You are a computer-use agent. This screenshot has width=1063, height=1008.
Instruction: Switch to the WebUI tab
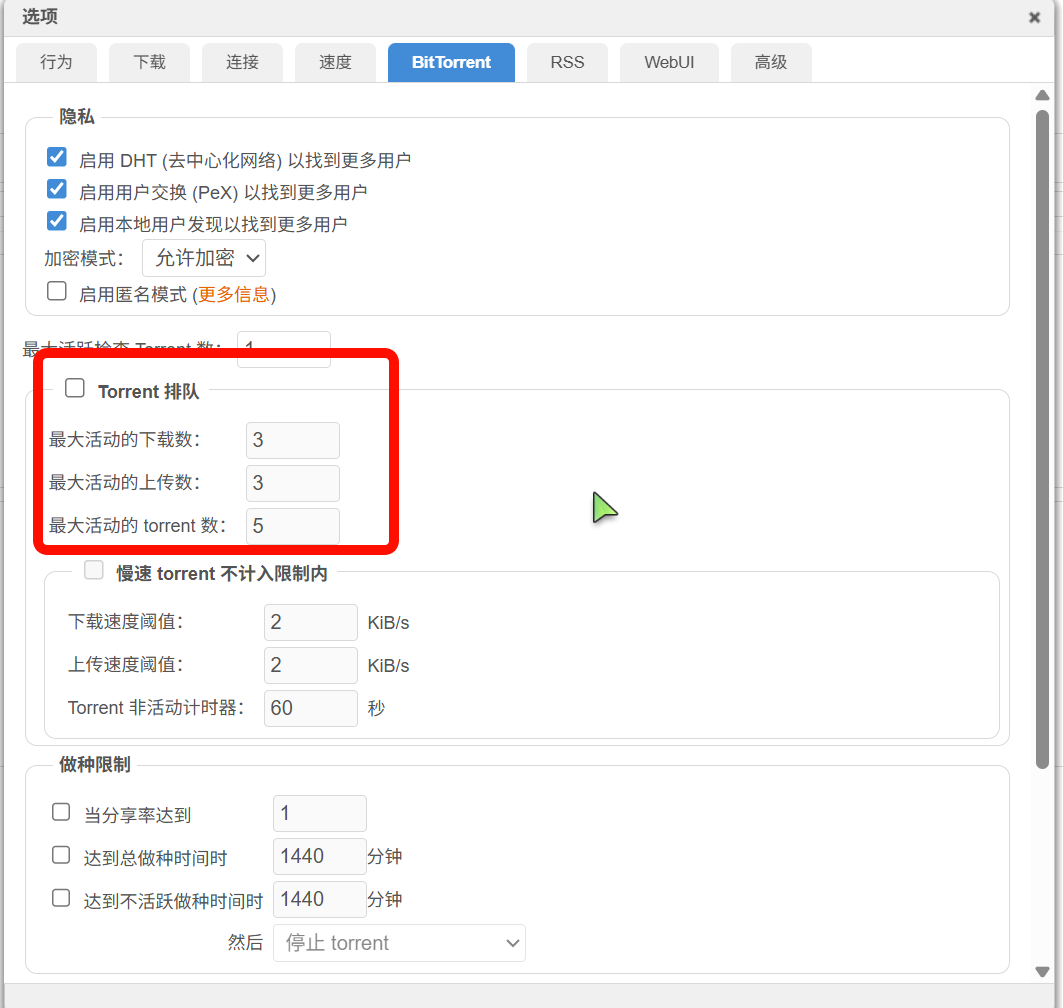click(x=669, y=62)
